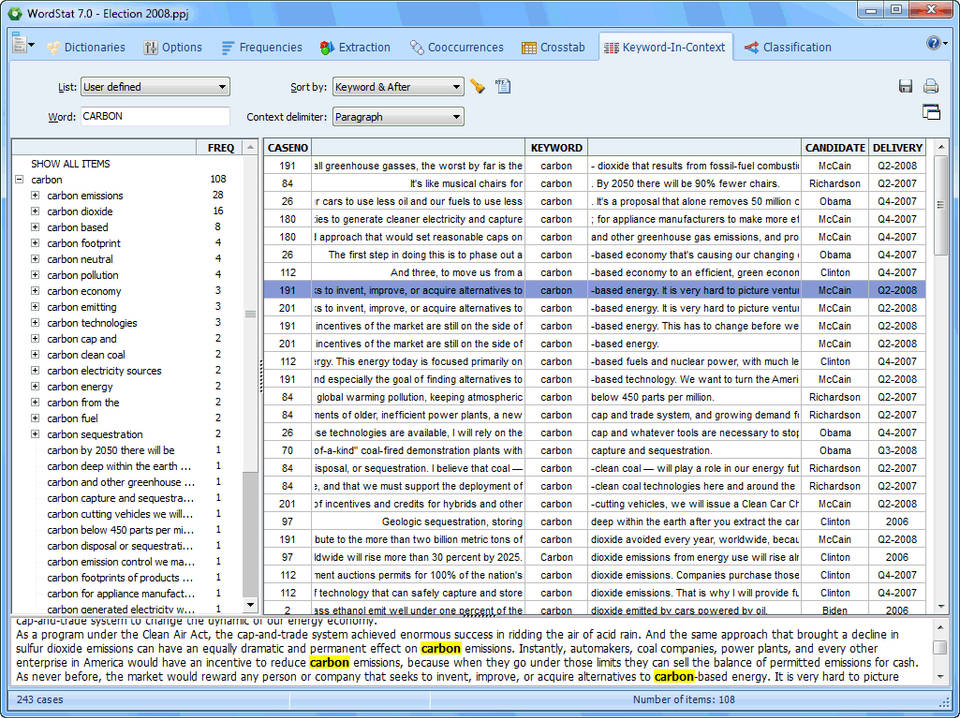This screenshot has height=718, width=960.
Task: Open the Context delimiter dropdown
Action: (398, 117)
